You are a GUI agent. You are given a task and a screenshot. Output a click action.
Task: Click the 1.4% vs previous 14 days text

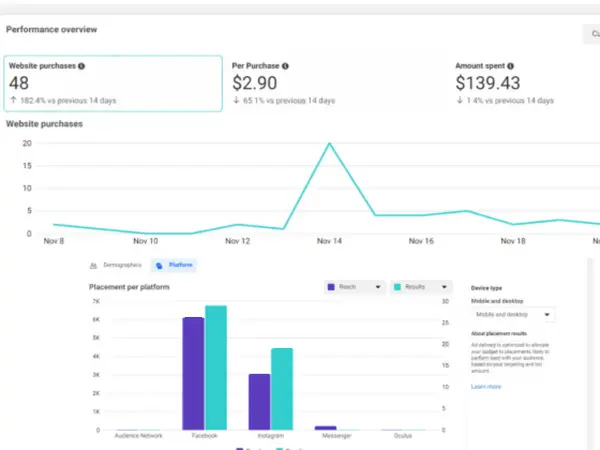(510, 101)
